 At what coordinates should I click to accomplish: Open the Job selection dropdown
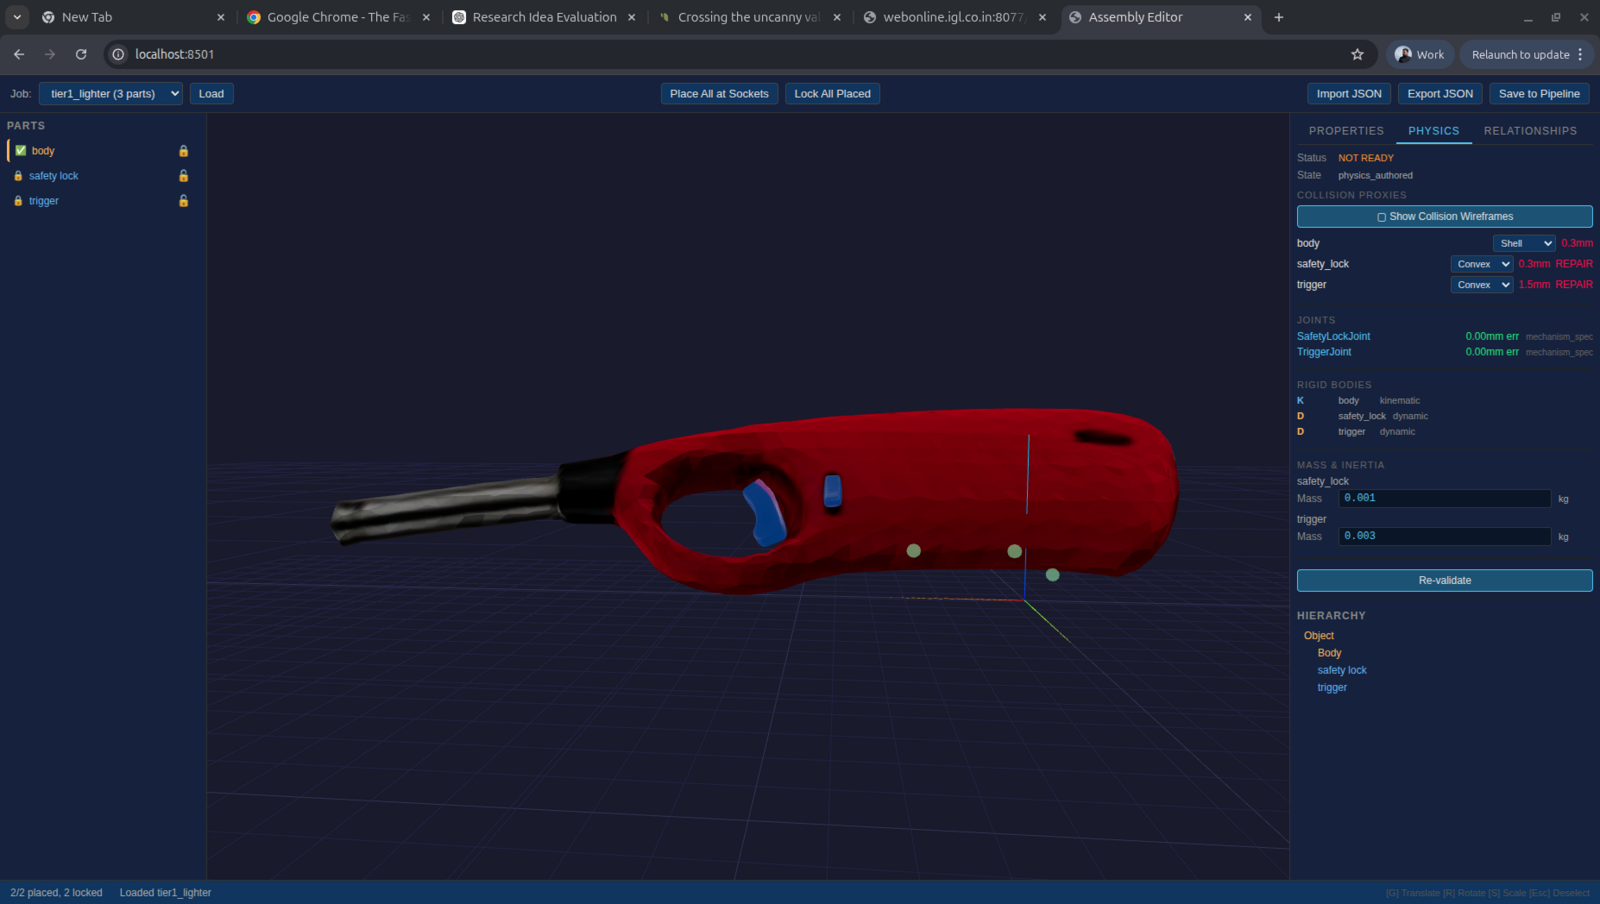tap(111, 94)
